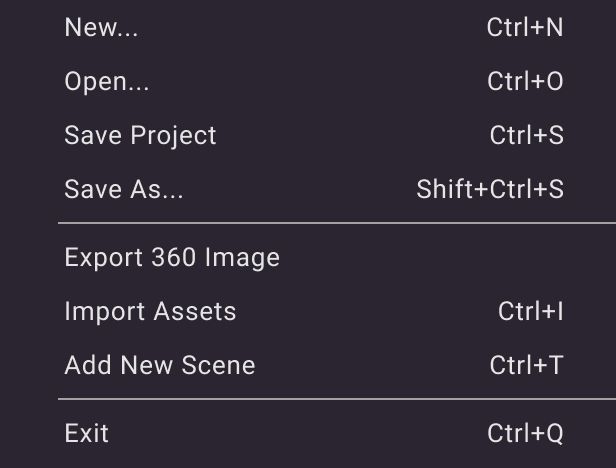616x468 pixels.
Task: Click the separator above Export 360 Image
Action: 336,223
